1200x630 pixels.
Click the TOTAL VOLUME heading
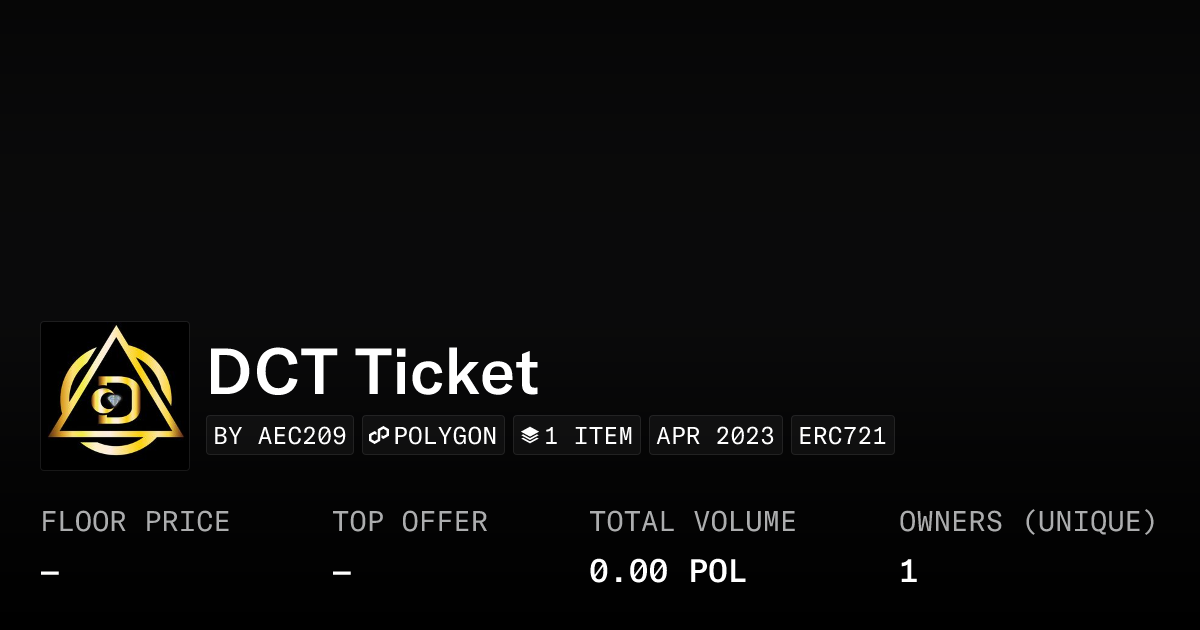click(x=692, y=522)
